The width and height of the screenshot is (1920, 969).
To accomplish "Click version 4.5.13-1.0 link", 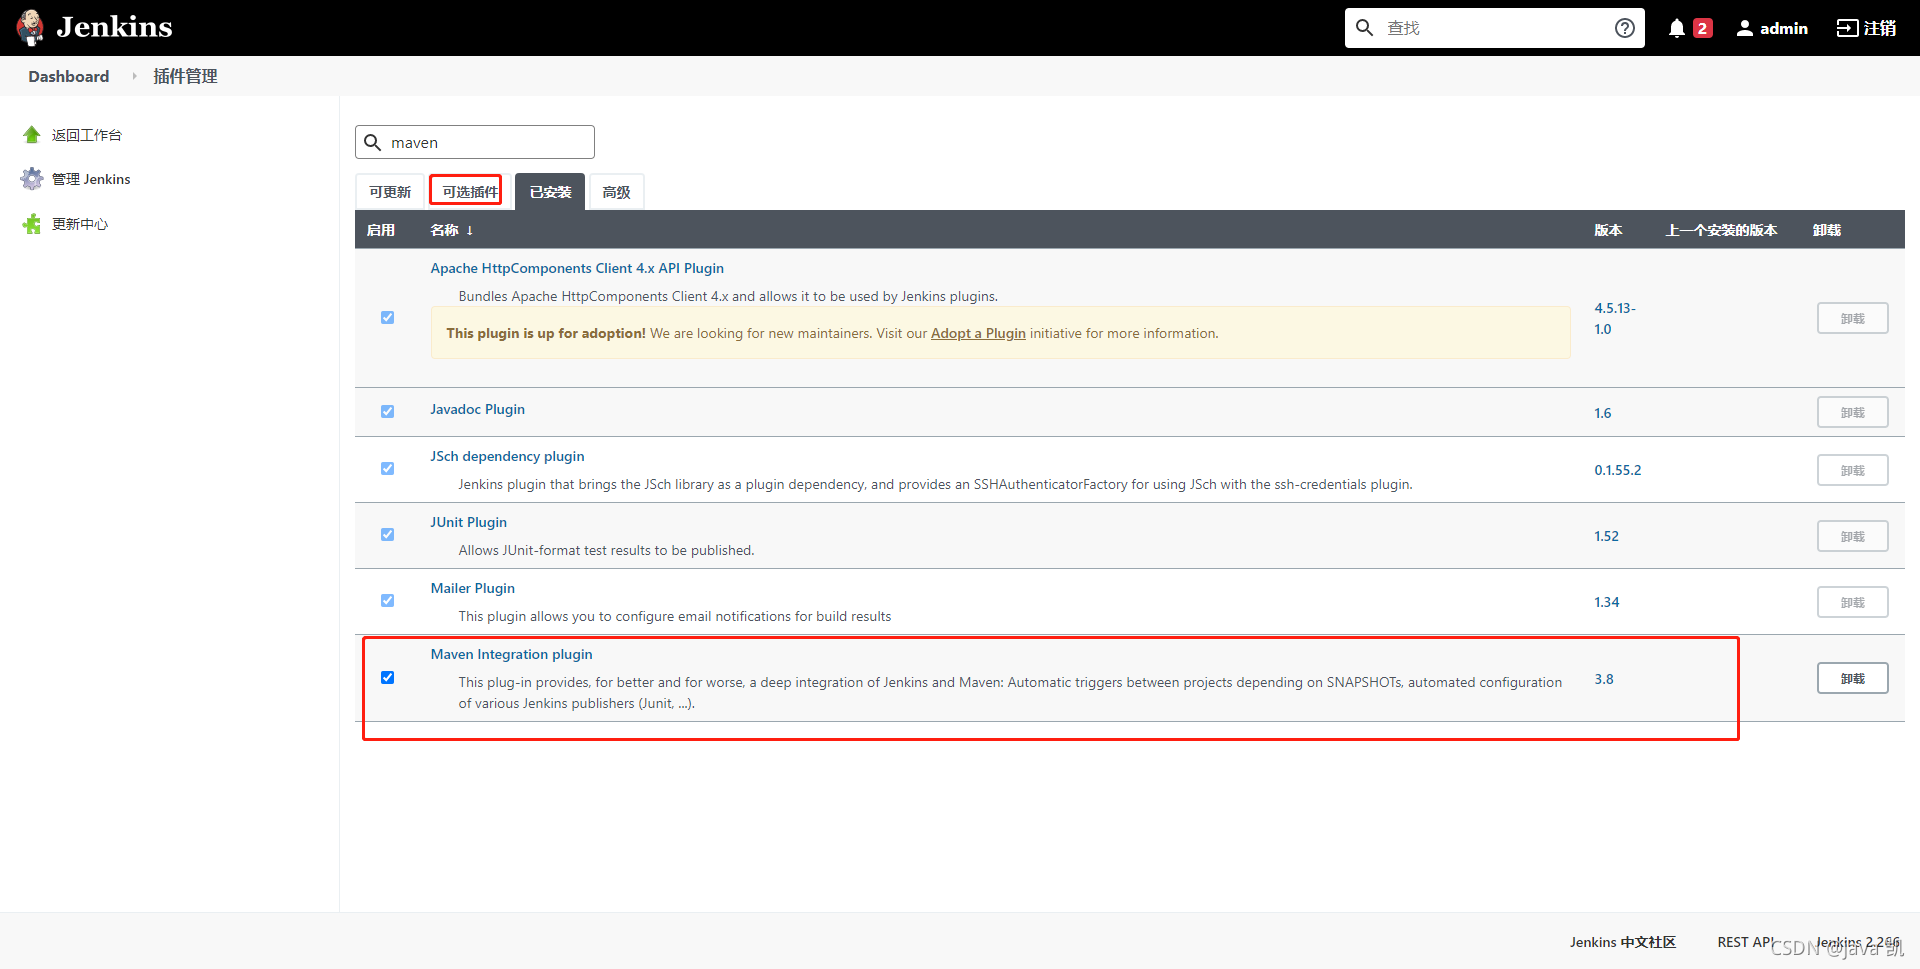I will tap(1615, 318).
